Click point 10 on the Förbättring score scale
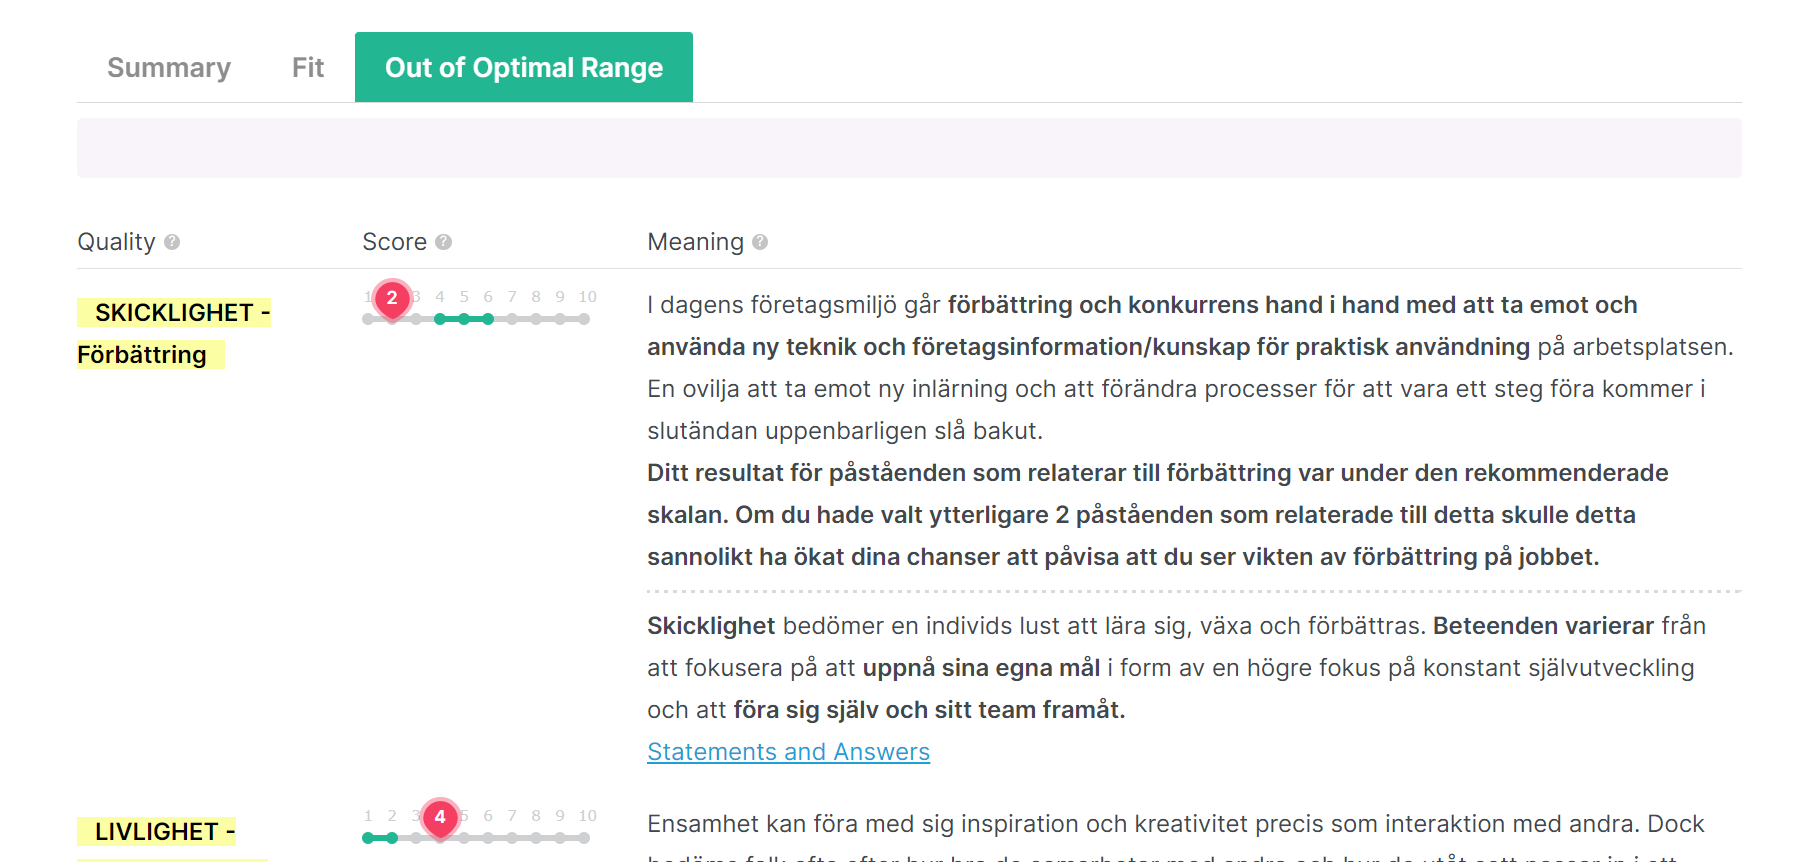This screenshot has height=862, width=1798. pyautogui.click(x=584, y=319)
